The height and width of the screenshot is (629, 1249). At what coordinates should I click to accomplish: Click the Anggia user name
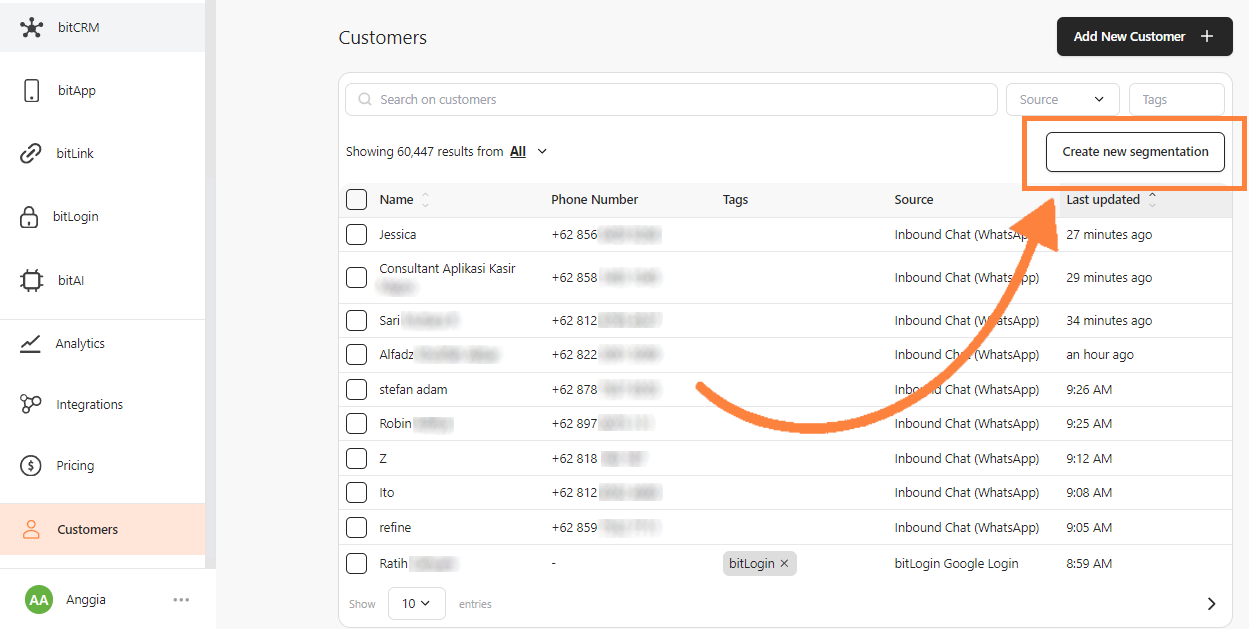pos(86,600)
